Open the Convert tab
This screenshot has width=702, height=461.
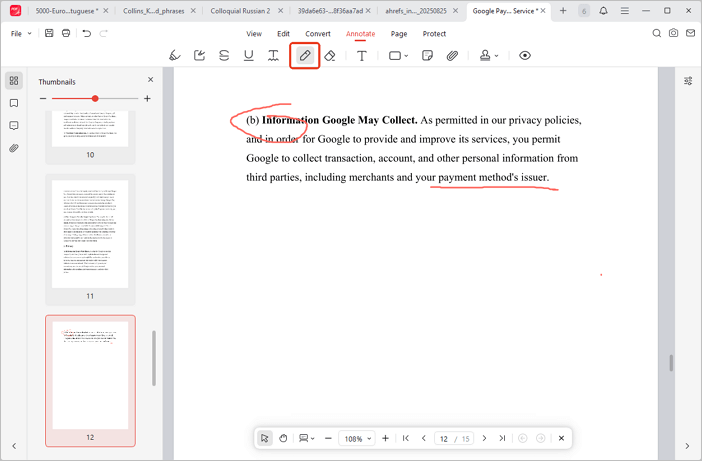pyautogui.click(x=318, y=34)
